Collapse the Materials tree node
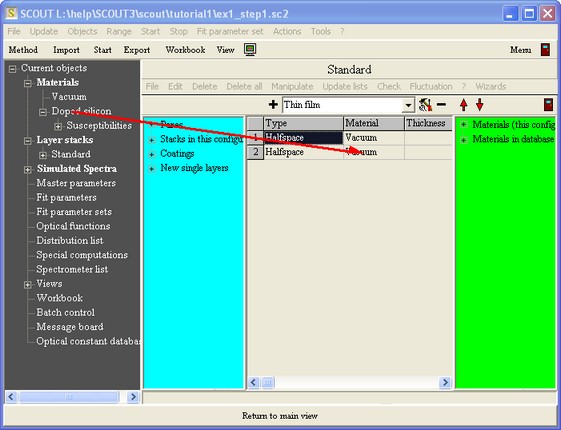 tap(28, 83)
